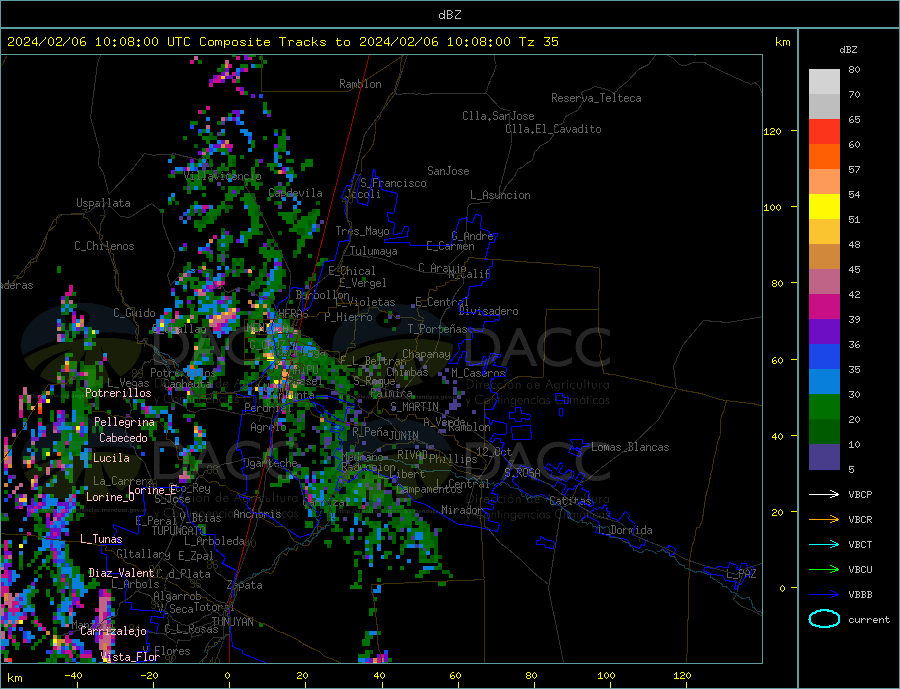Click the 'Uspallata' map label
The width and height of the screenshot is (900, 689).
coord(103,203)
